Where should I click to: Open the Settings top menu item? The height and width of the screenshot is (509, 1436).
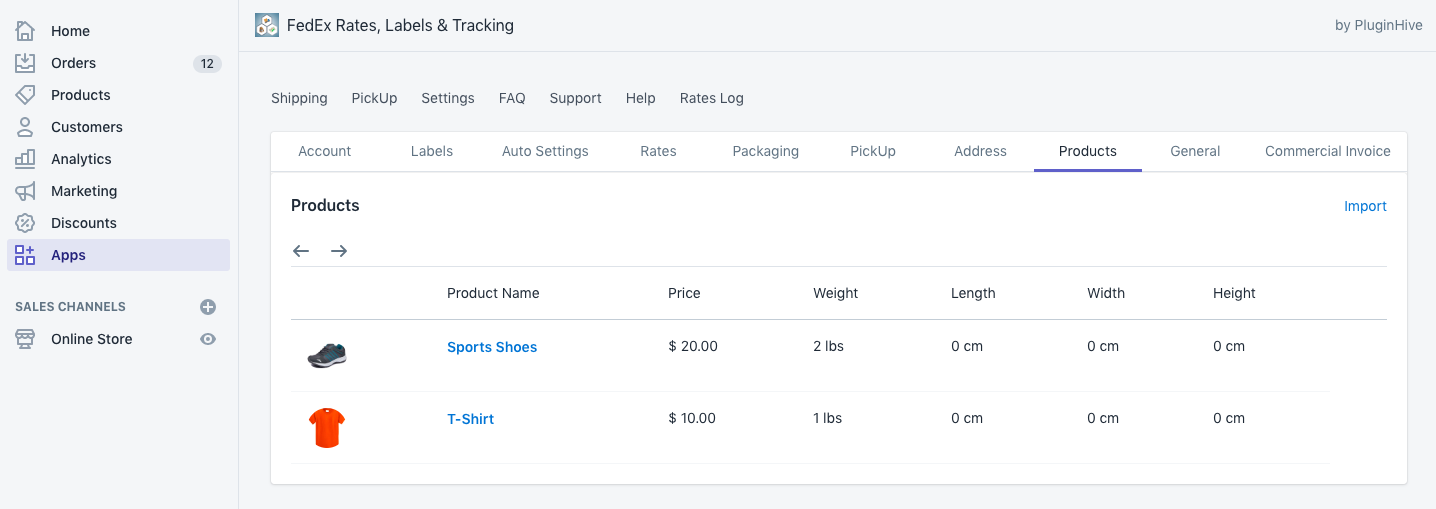(x=448, y=98)
